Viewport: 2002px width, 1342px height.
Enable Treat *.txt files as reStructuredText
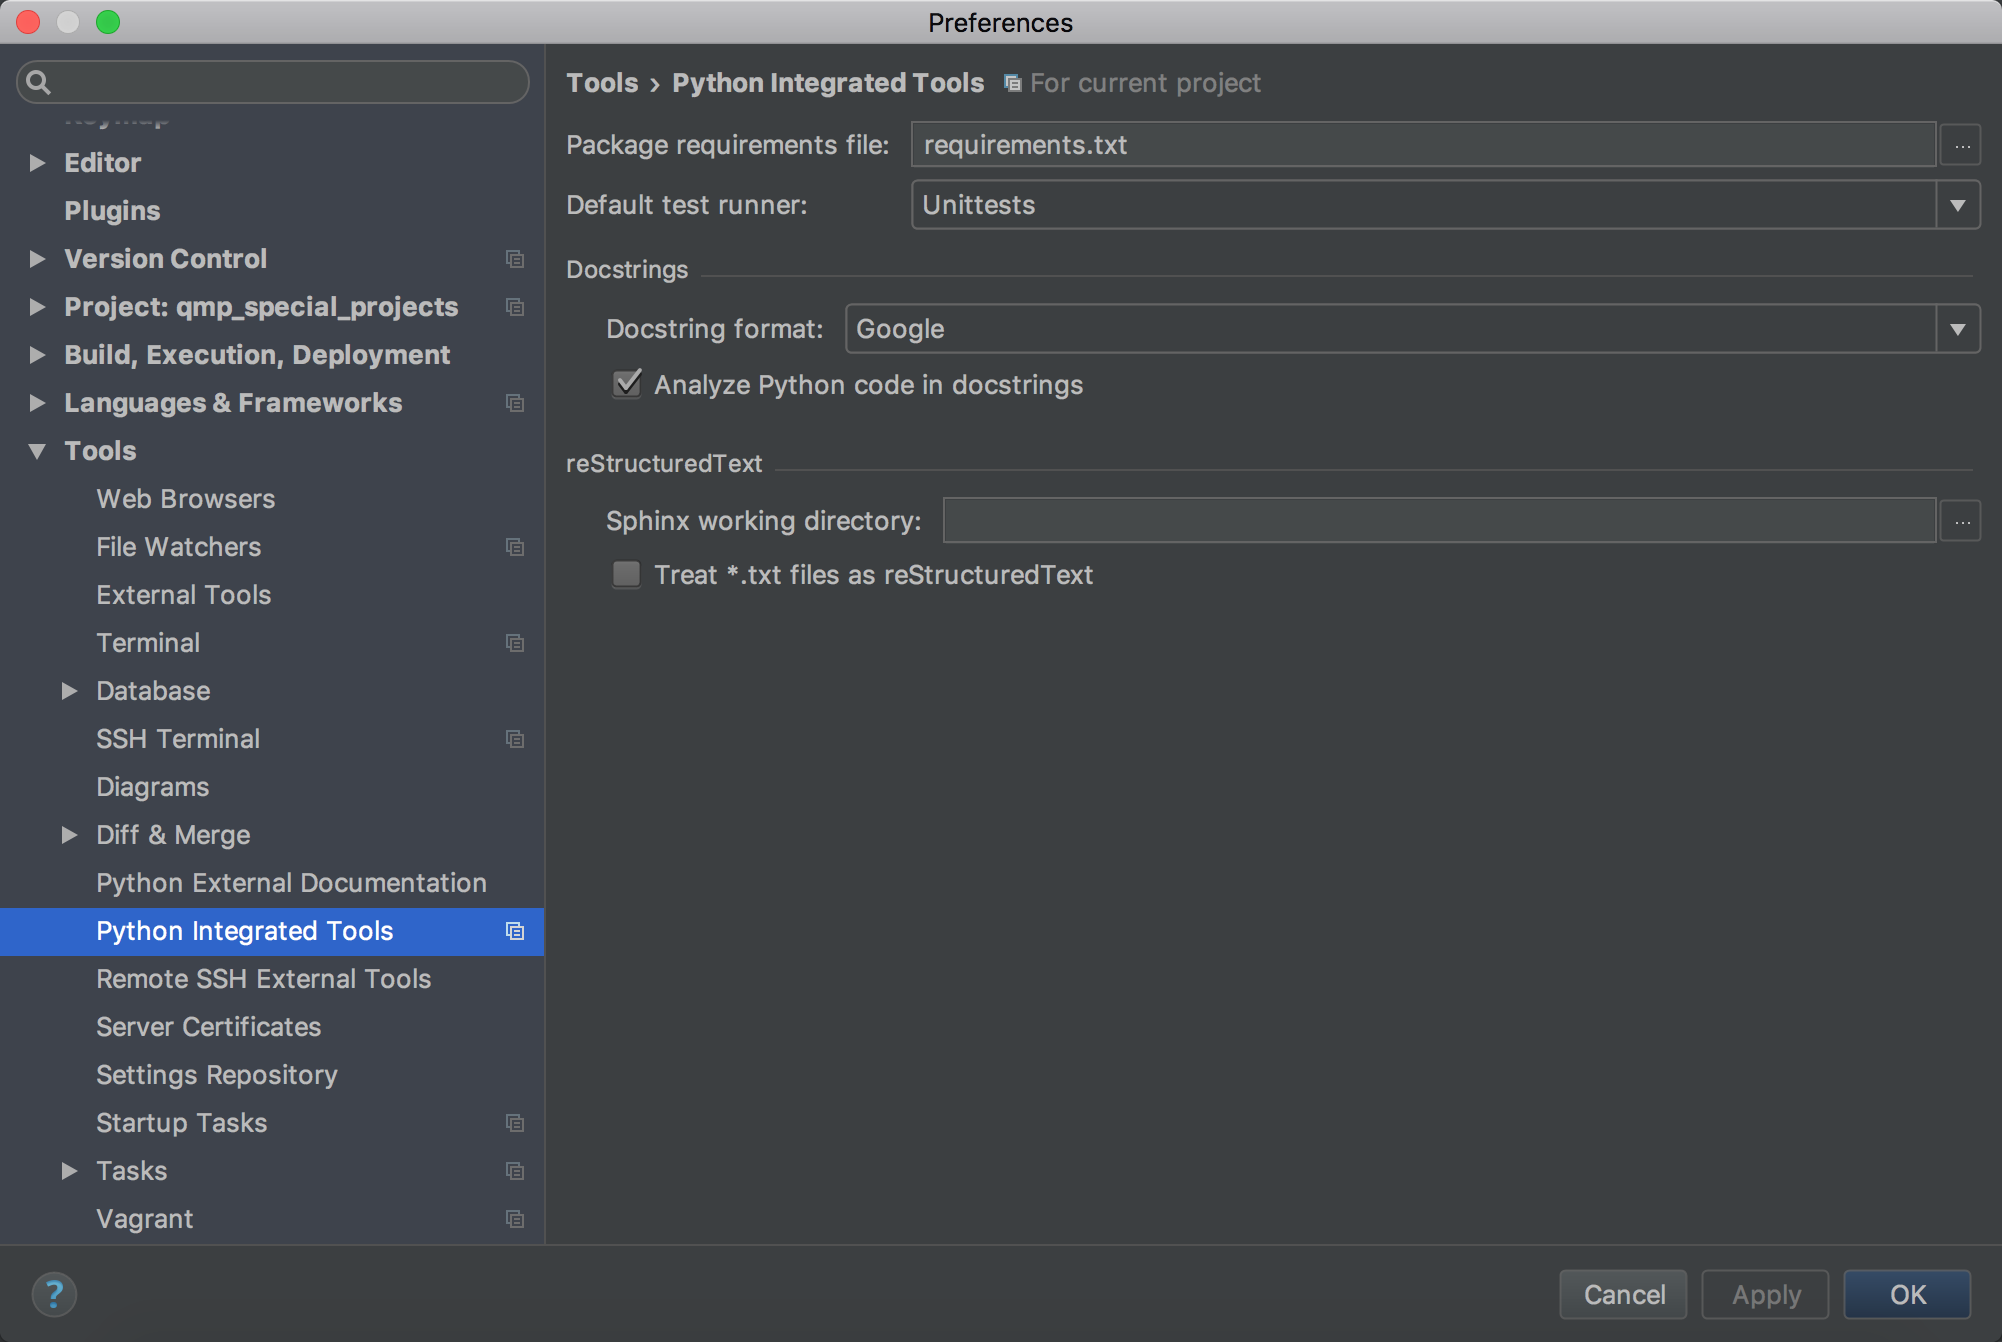627,574
